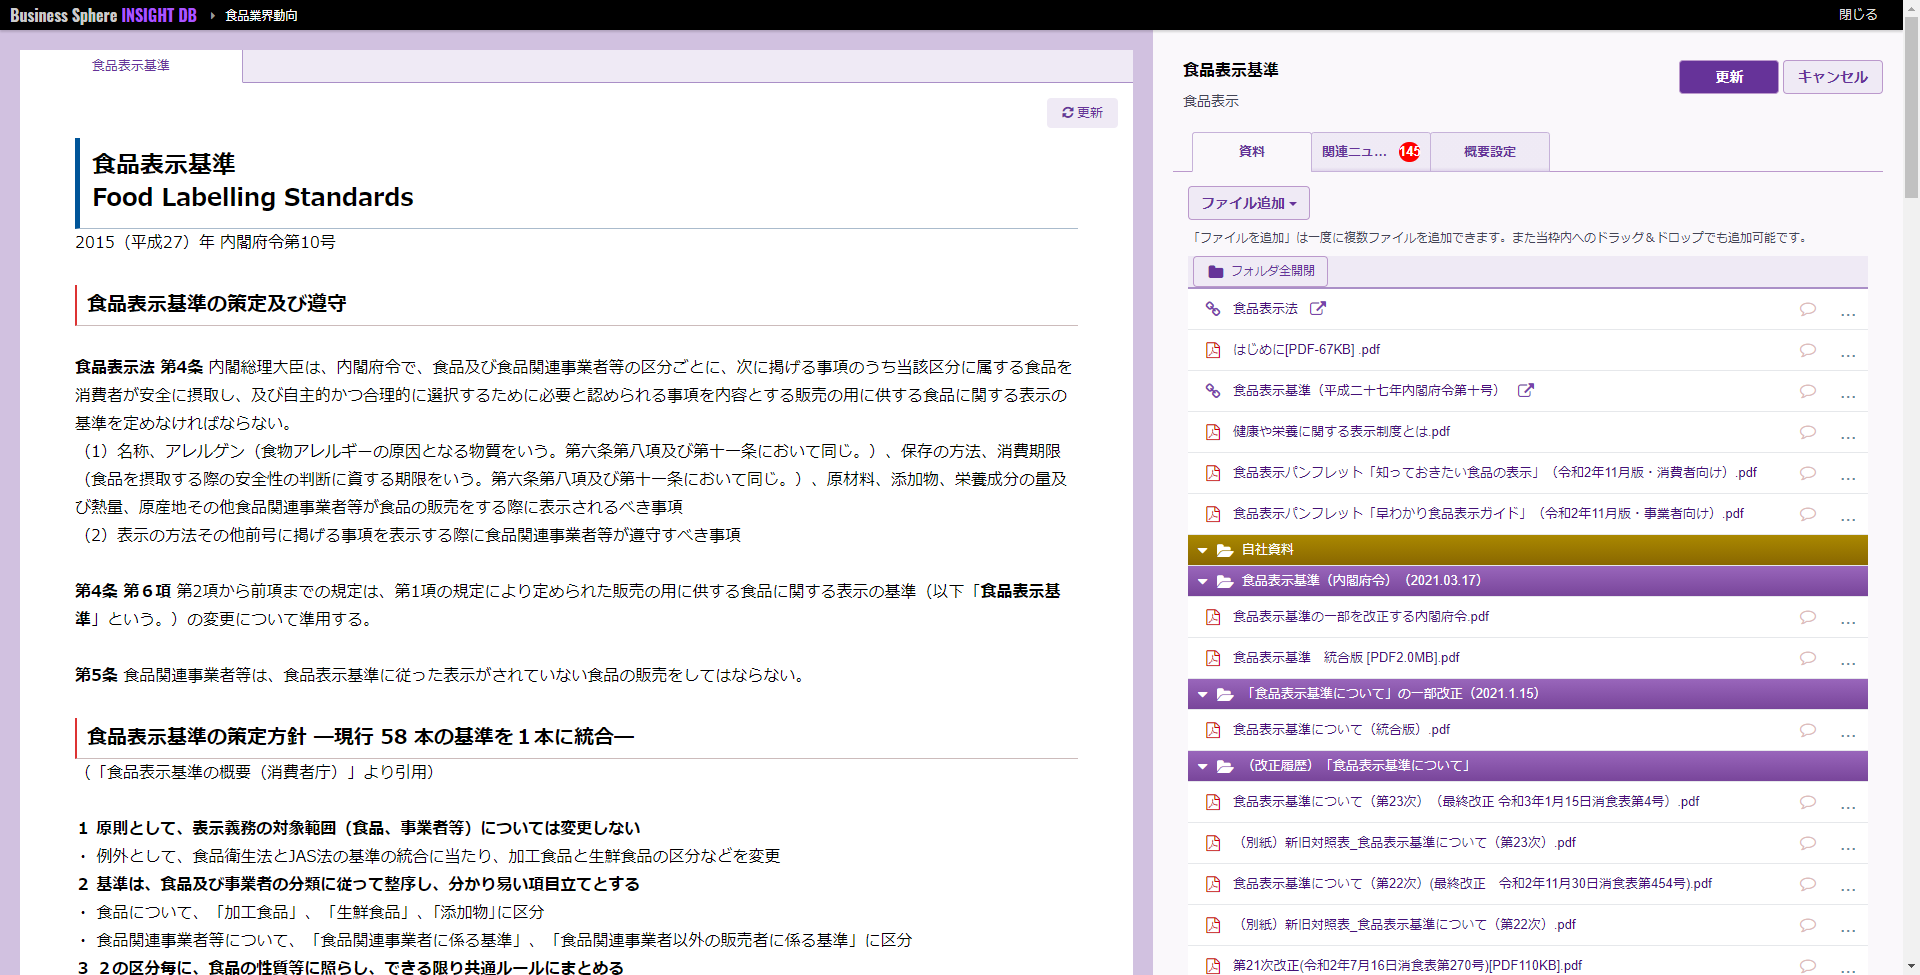This screenshot has height=975, width=1920.
Task: Click the refresh 更新 button above document
Action: (1082, 113)
